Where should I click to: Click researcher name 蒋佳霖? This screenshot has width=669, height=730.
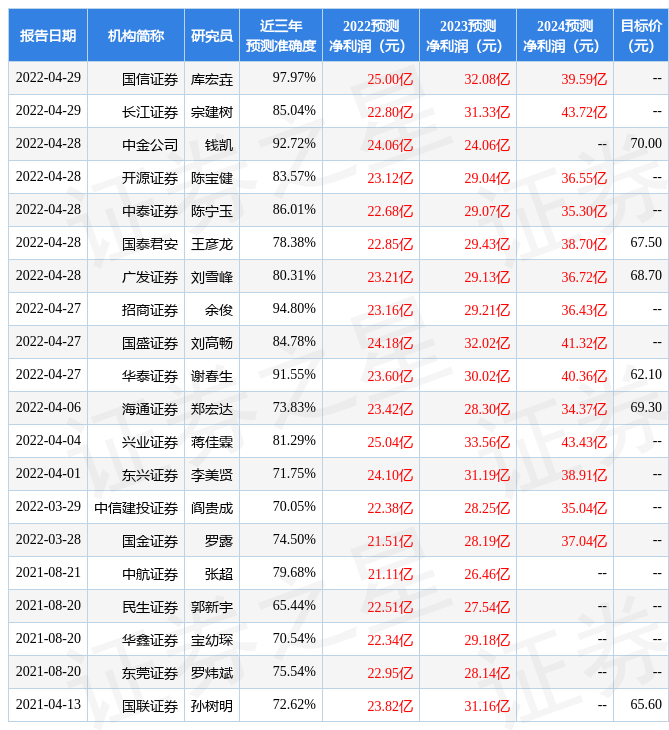pyautogui.click(x=212, y=442)
